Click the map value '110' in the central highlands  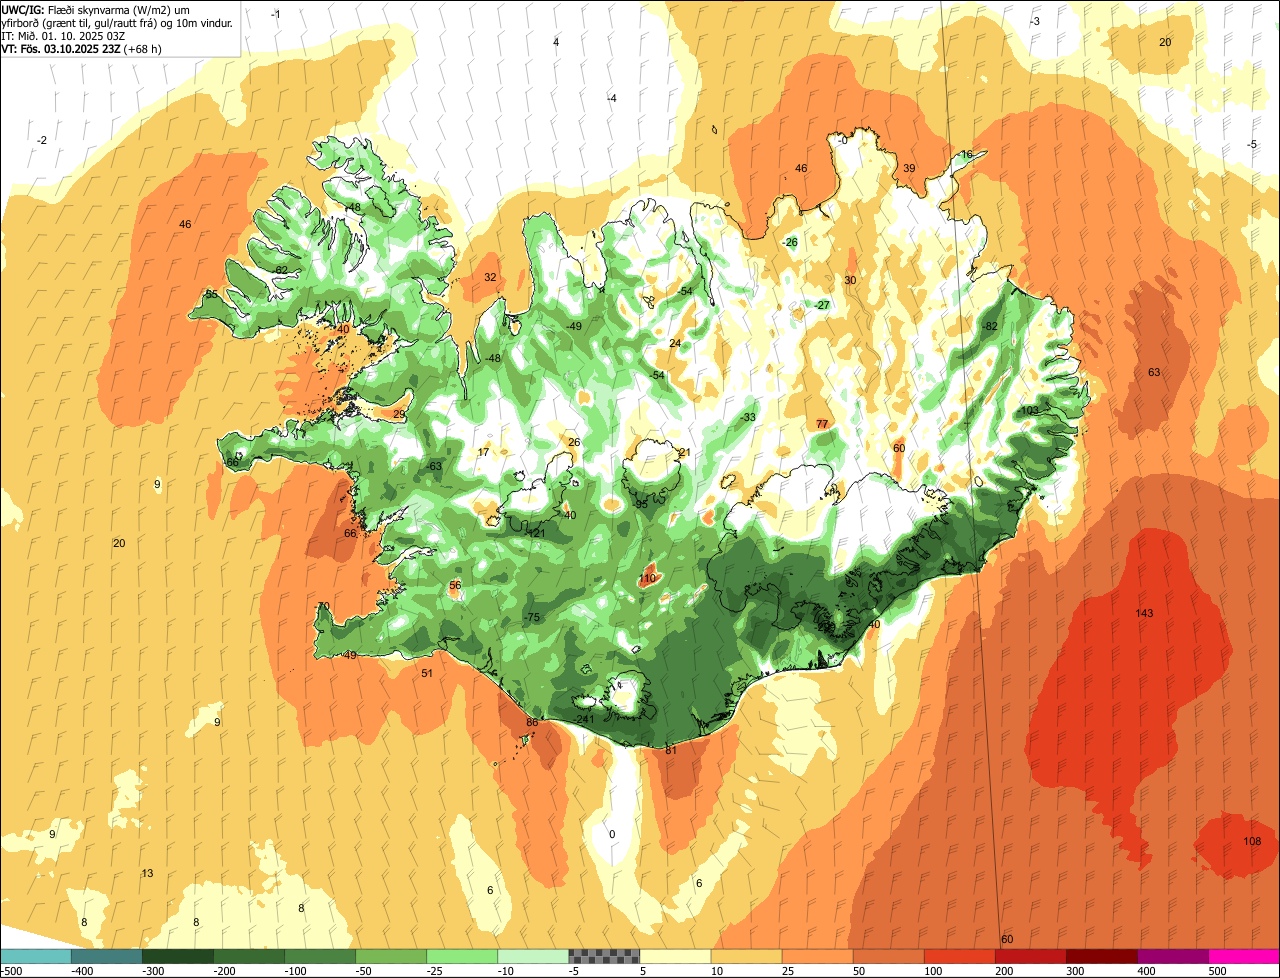[x=647, y=579]
